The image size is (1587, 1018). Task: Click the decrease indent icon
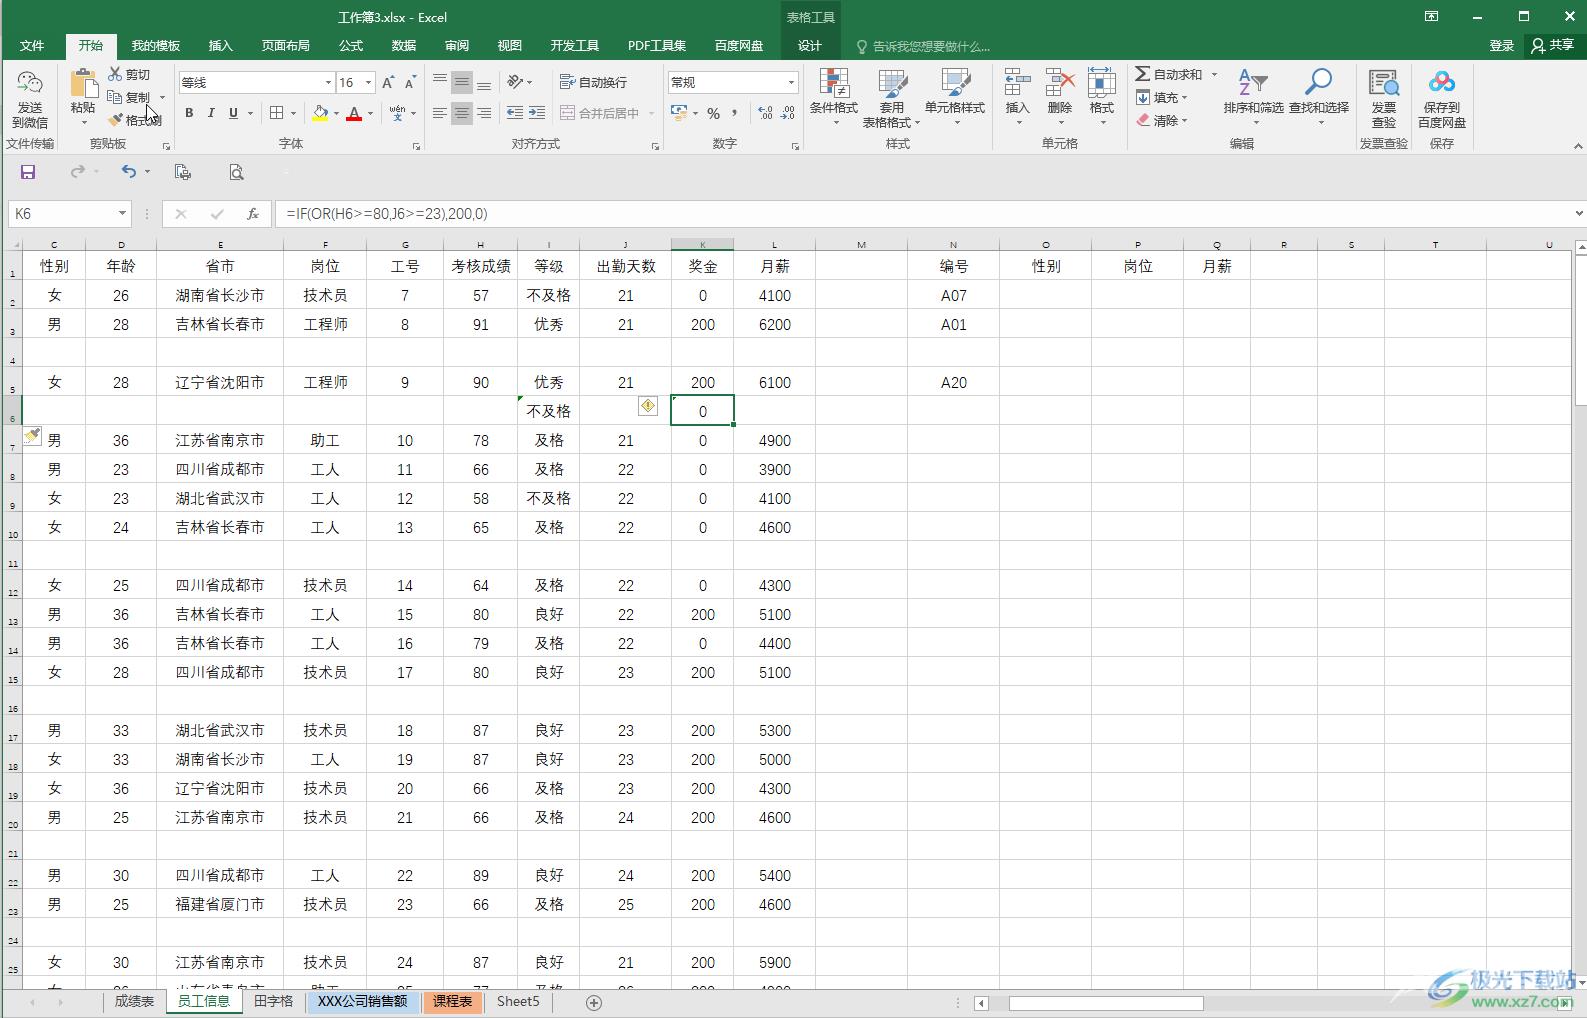pos(515,113)
